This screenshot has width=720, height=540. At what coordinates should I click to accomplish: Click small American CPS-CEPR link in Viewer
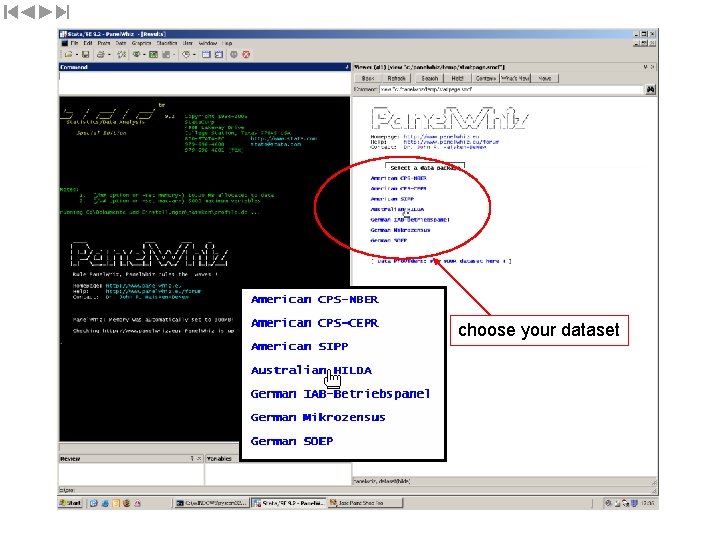[398, 189]
